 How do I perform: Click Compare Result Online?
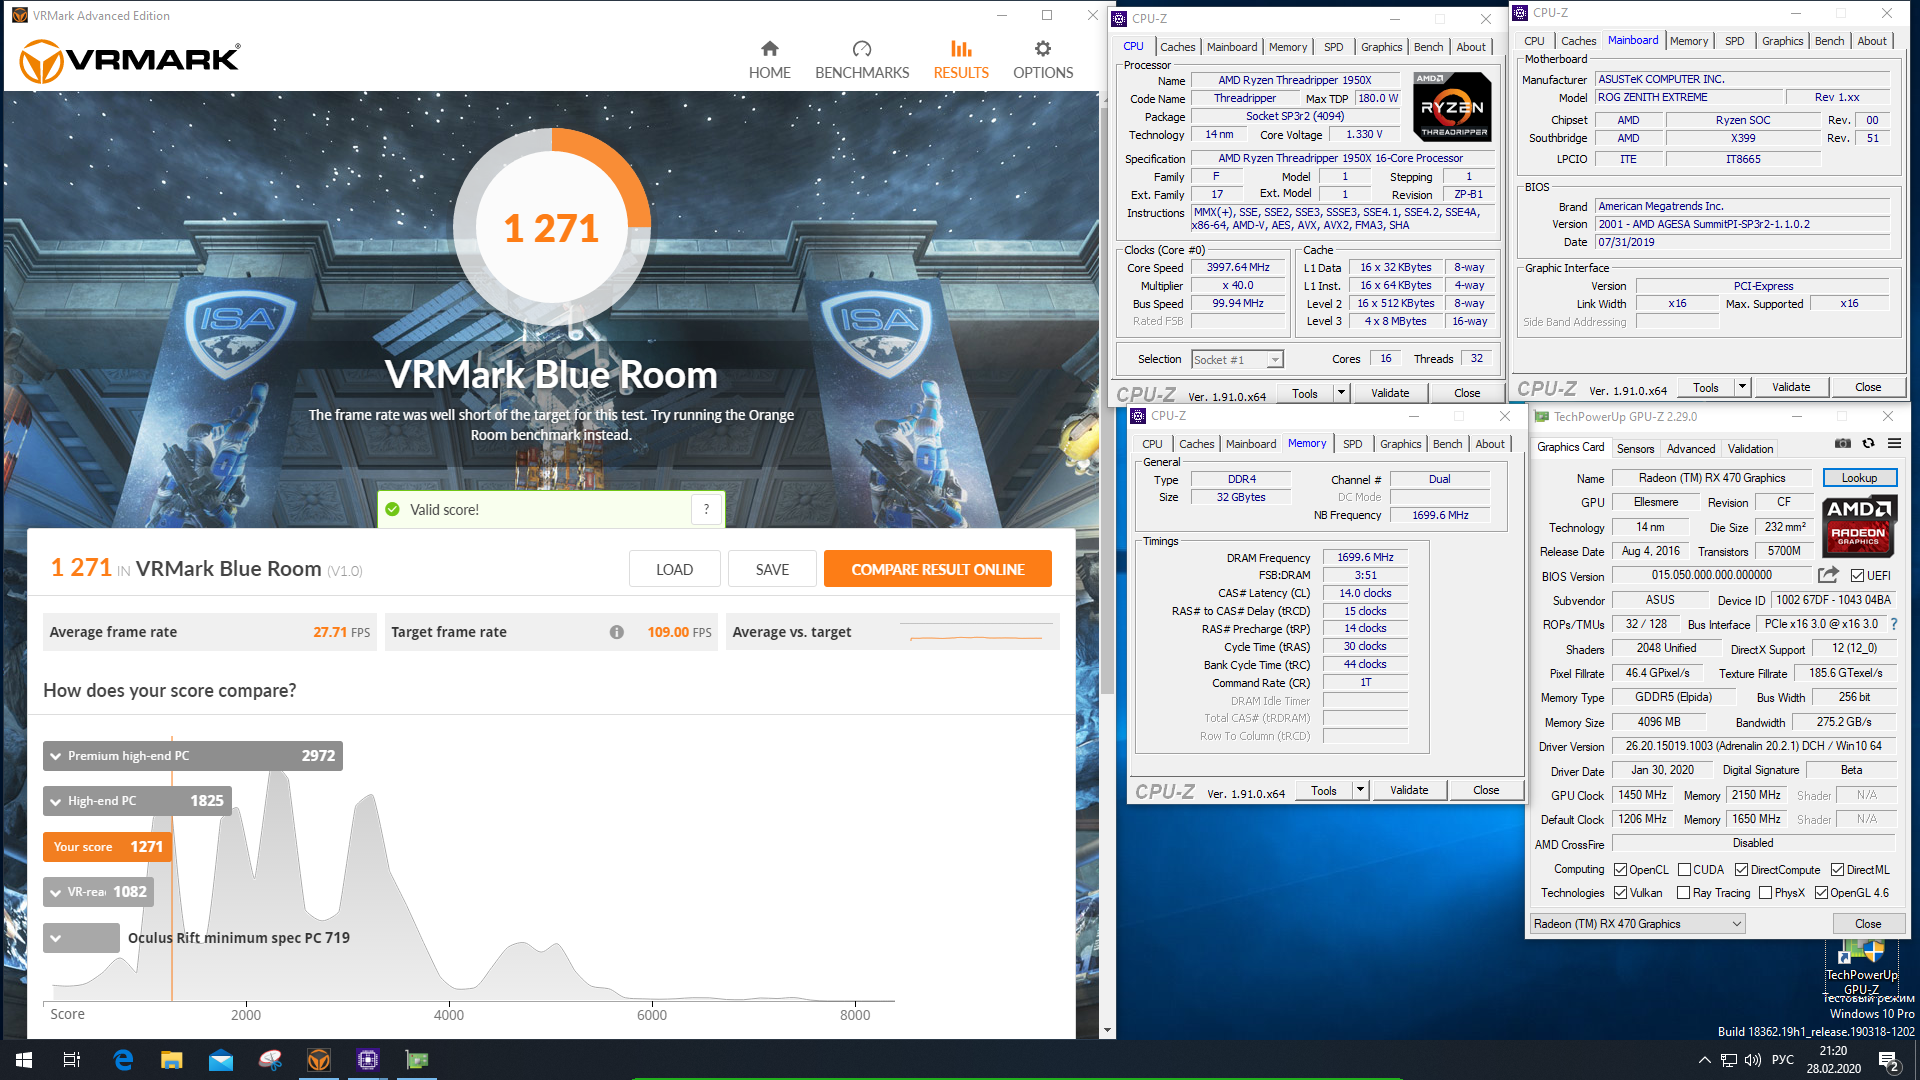[937, 569]
